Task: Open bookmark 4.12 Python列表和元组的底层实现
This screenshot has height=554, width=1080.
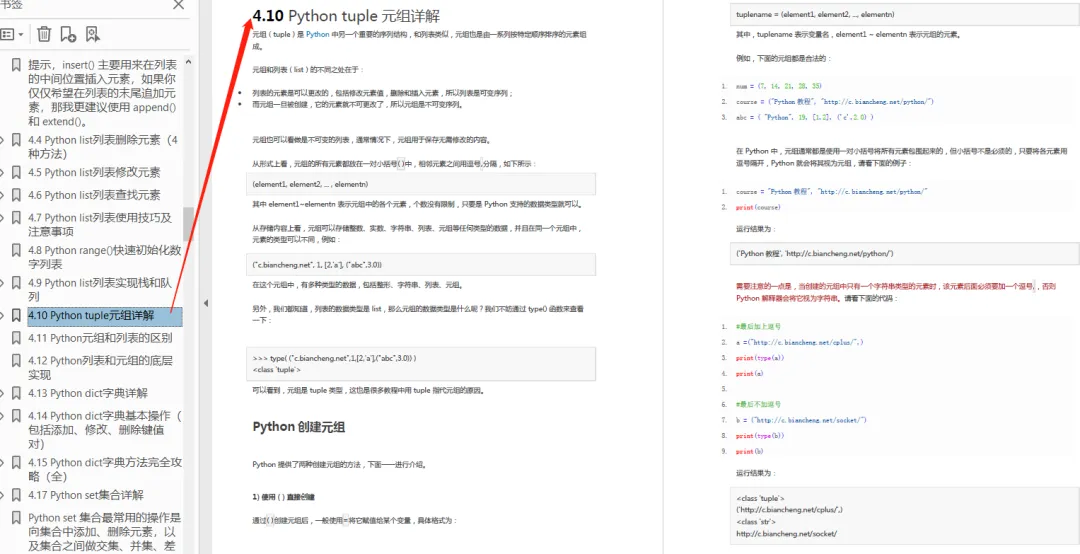Action: coord(101,367)
